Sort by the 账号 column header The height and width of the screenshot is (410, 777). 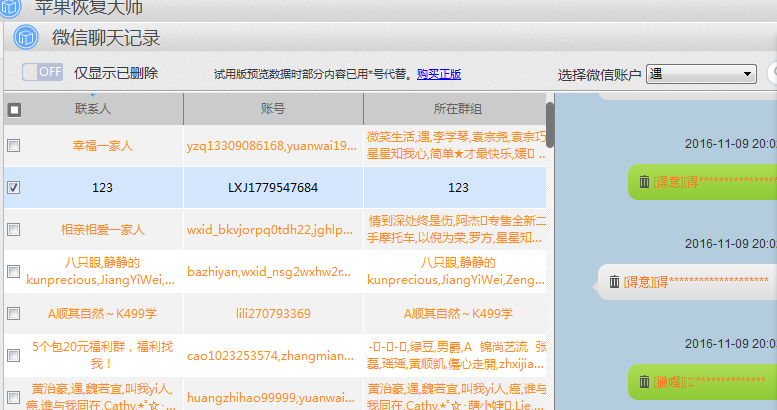click(273, 109)
